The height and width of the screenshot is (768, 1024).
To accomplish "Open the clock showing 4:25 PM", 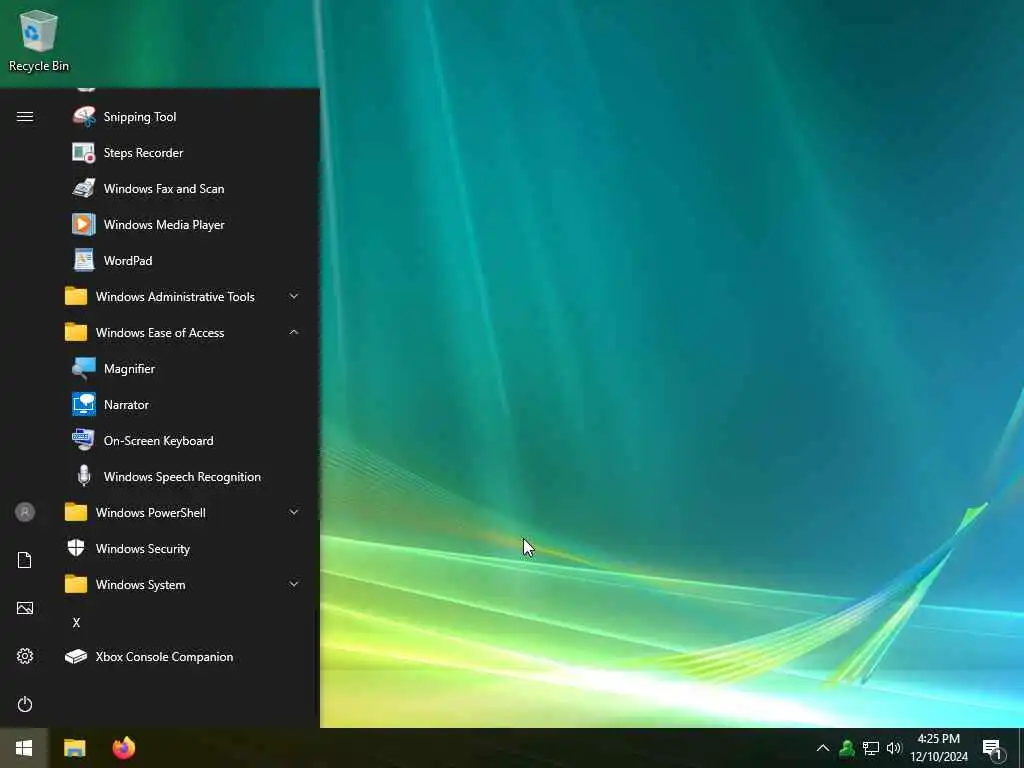I will 939,748.
